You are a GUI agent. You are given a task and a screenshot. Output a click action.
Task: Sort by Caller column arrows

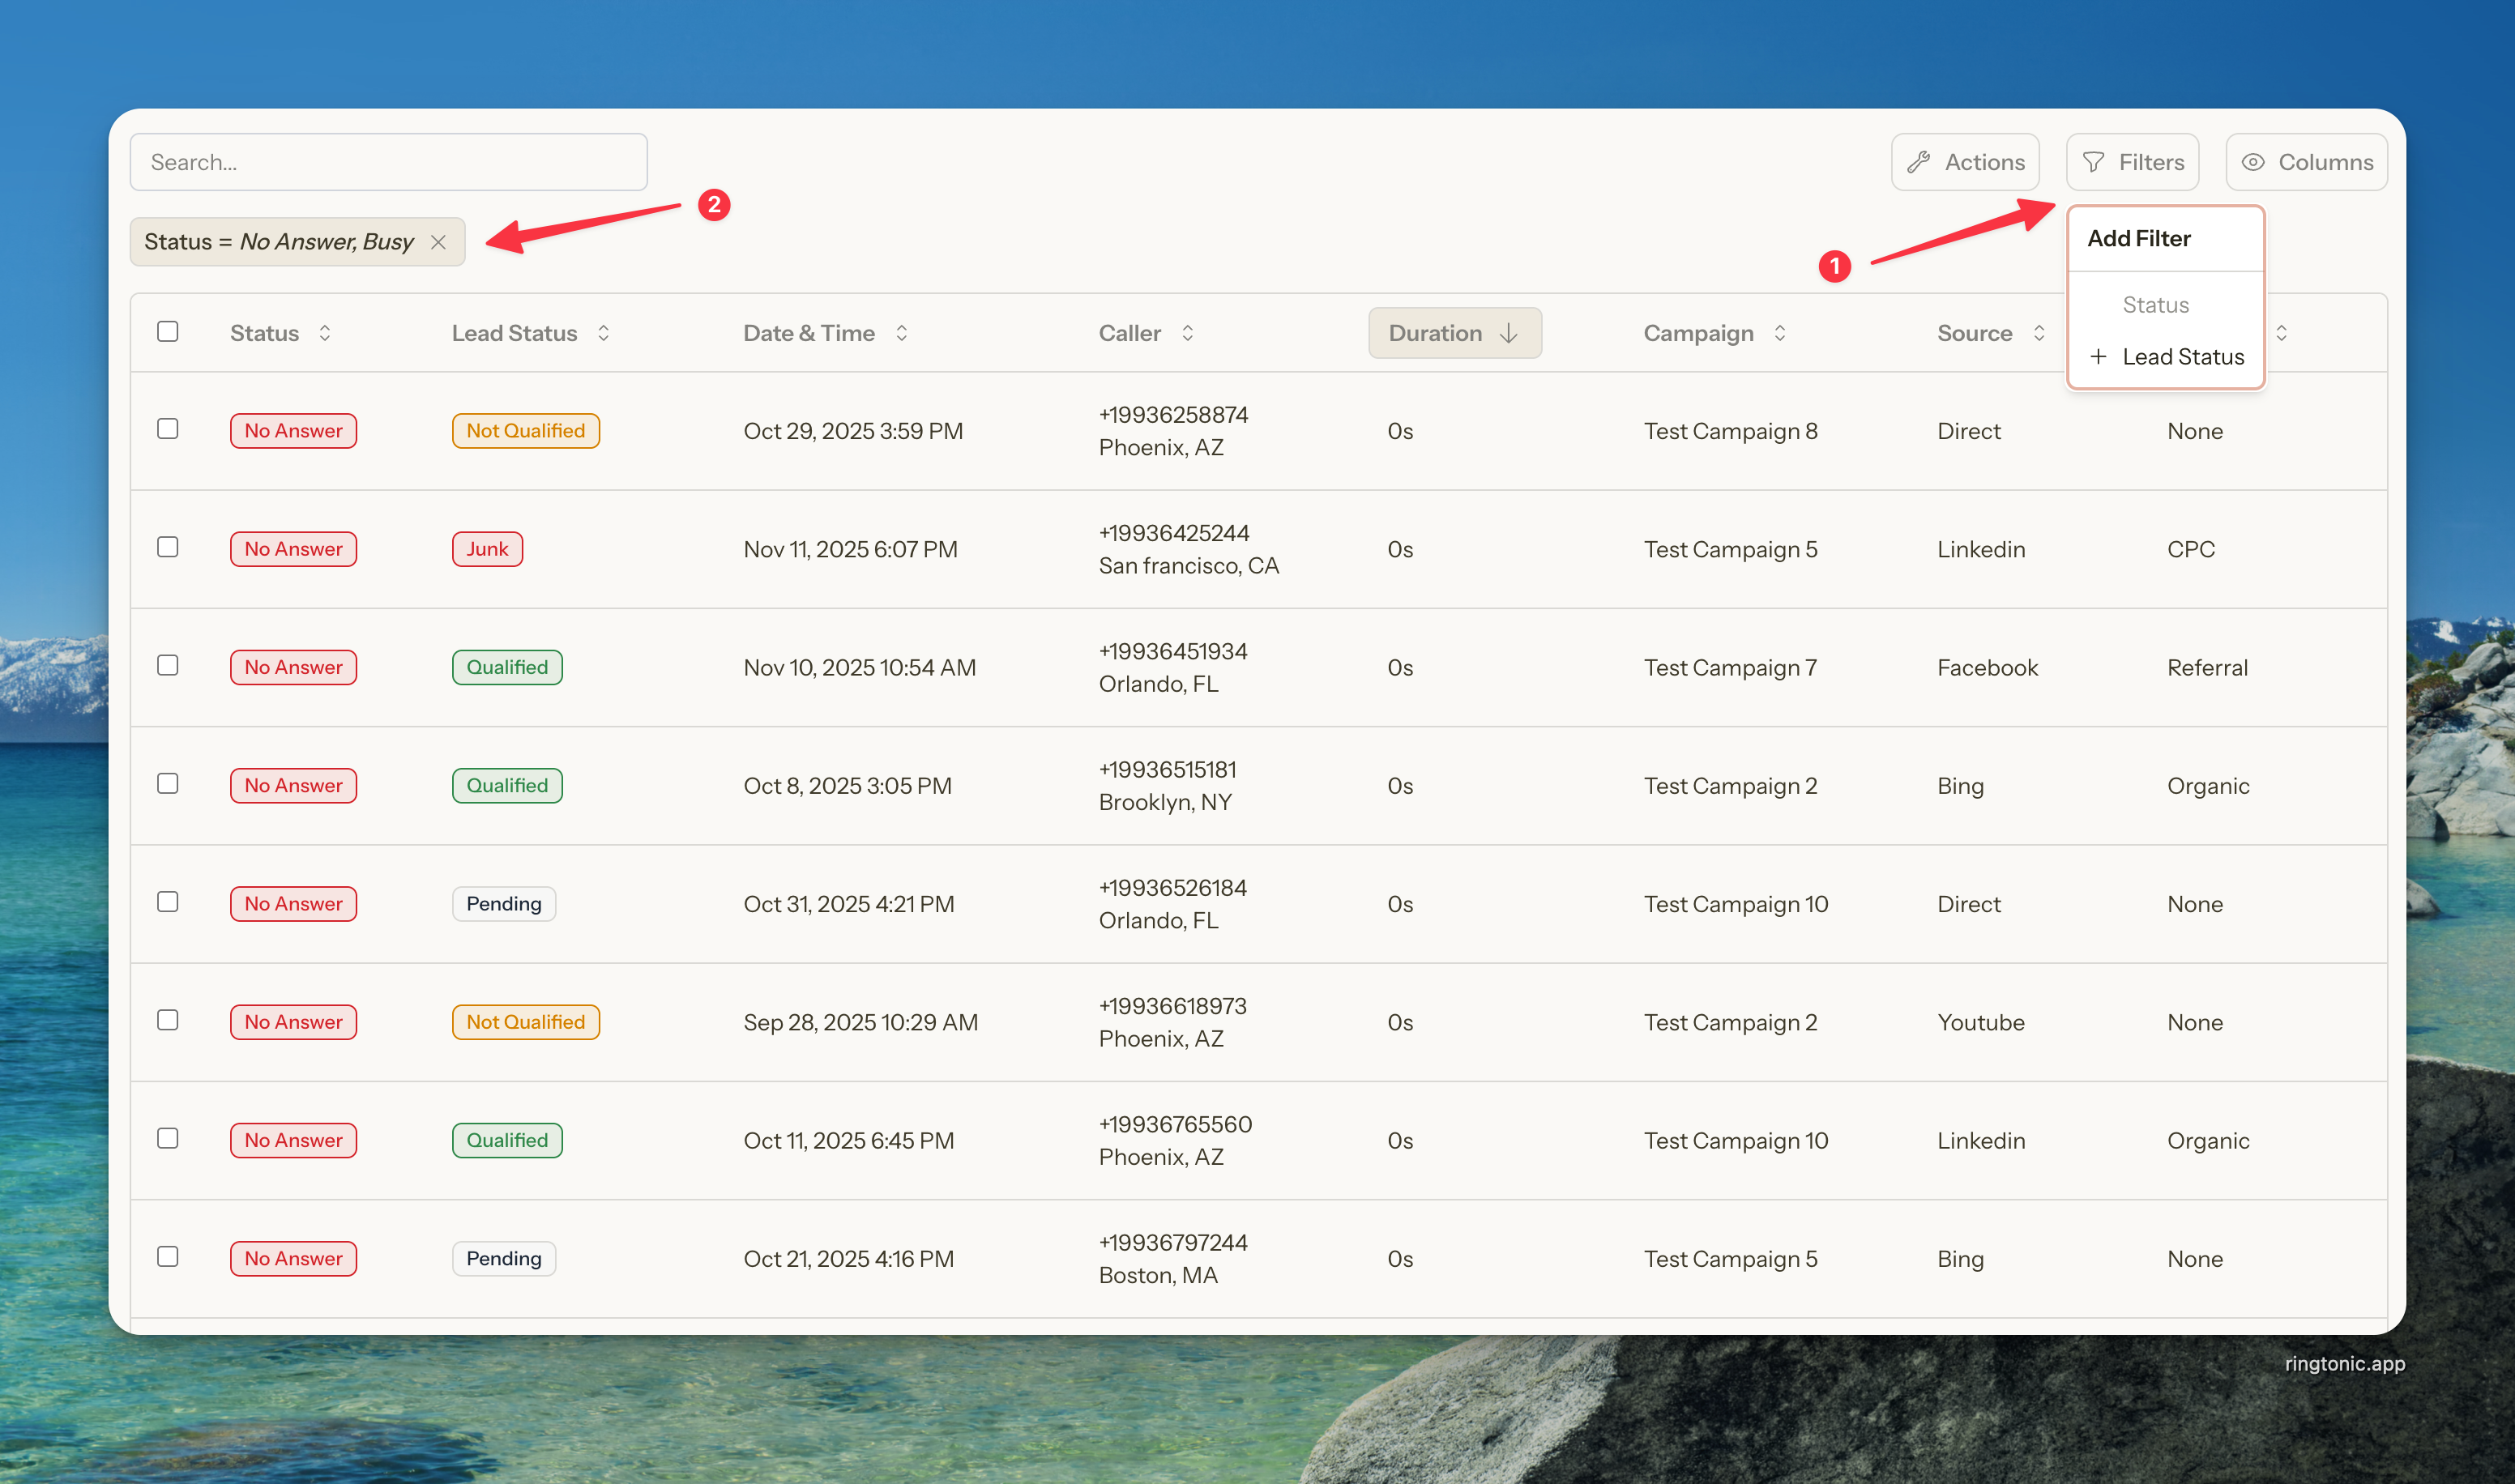pos(1188,333)
